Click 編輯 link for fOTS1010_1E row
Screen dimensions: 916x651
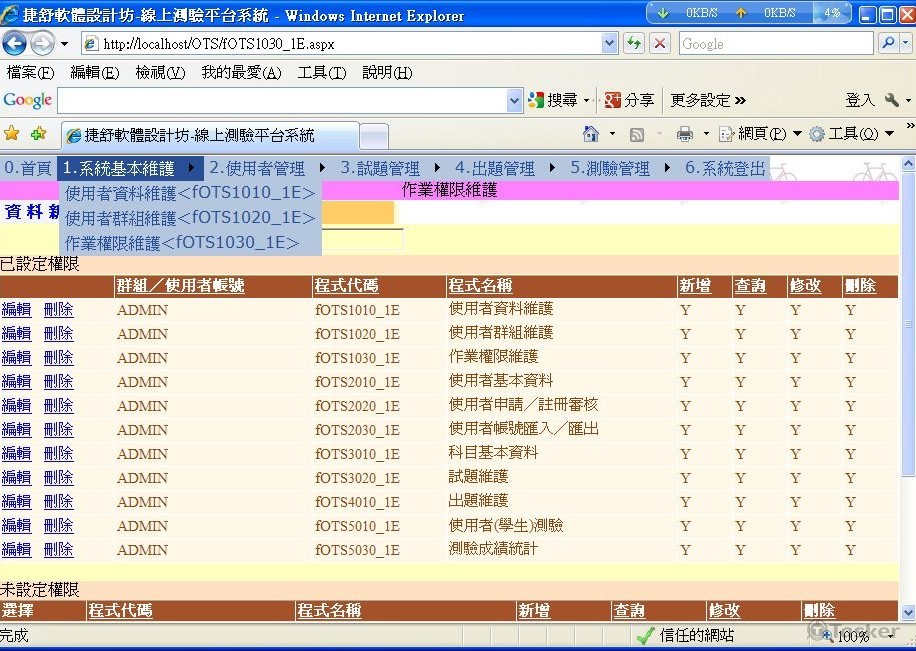[x=16, y=310]
